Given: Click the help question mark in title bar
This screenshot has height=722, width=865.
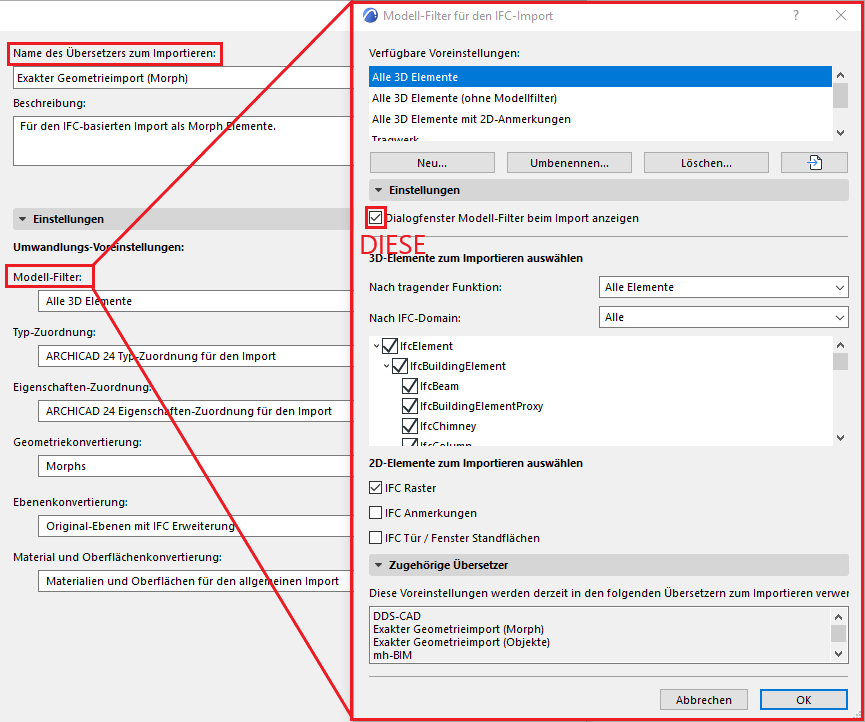Looking at the screenshot, I should pyautogui.click(x=796, y=15).
